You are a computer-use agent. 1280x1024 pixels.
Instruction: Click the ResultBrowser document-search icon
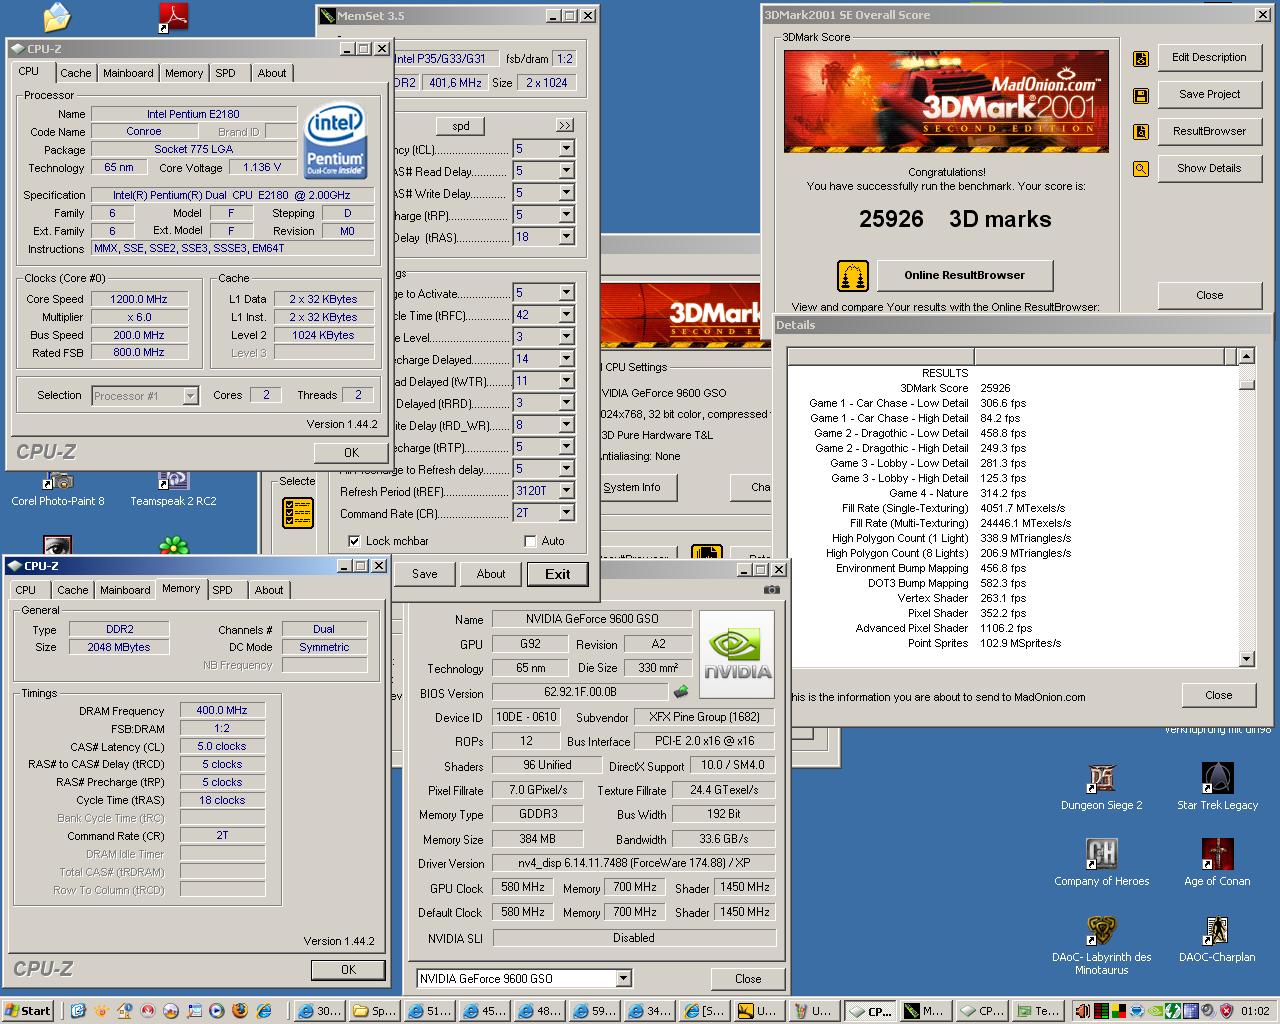(1141, 132)
